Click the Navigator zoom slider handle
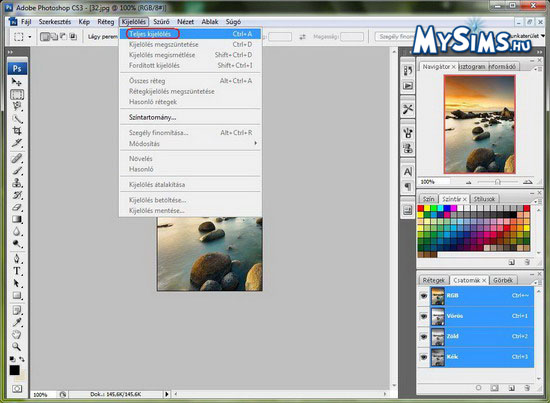Image resolution: width=550 pixels, height=403 pixels. click(x=497, y=182)
